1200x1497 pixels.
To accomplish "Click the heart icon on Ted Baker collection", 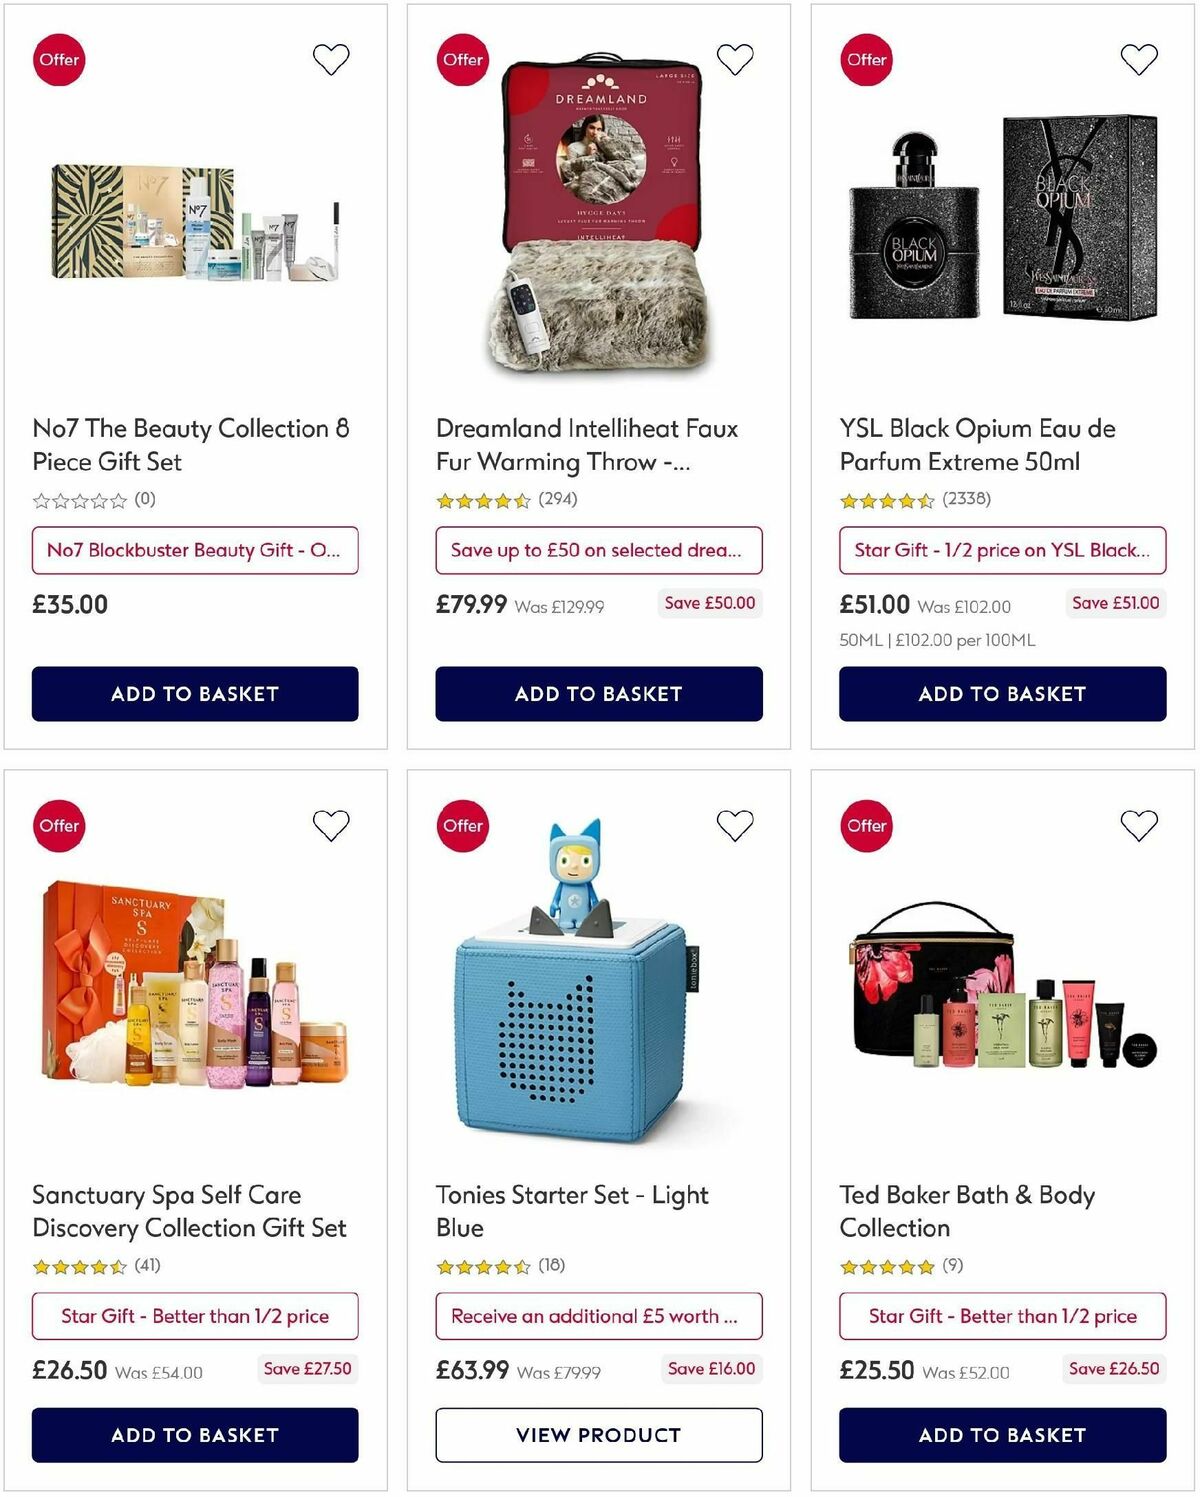I will [1139, 826].
